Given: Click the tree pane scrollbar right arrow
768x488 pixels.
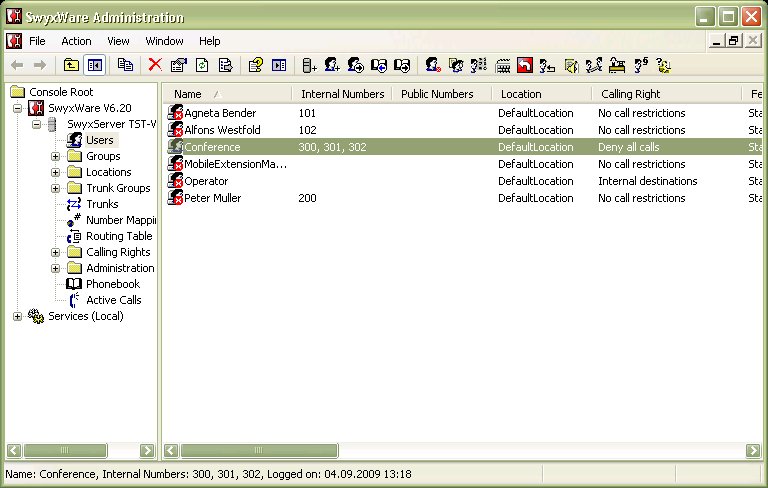Looking at the screenshot, I should point(147,450).
